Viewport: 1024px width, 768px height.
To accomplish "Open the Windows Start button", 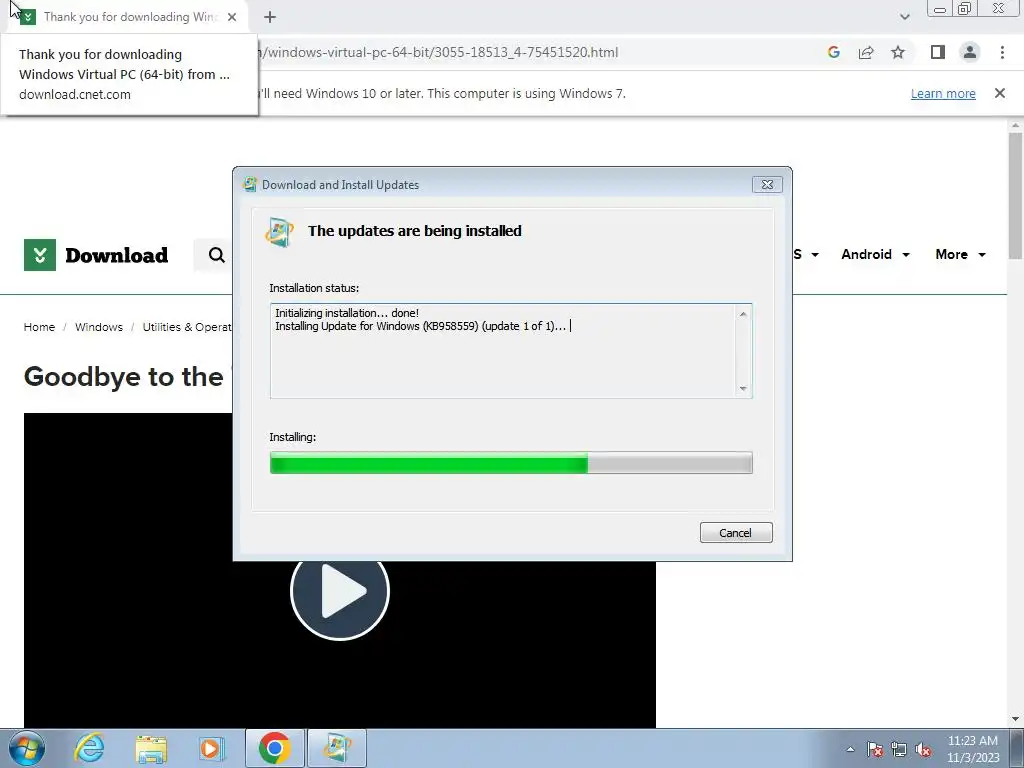I will 27,748.
